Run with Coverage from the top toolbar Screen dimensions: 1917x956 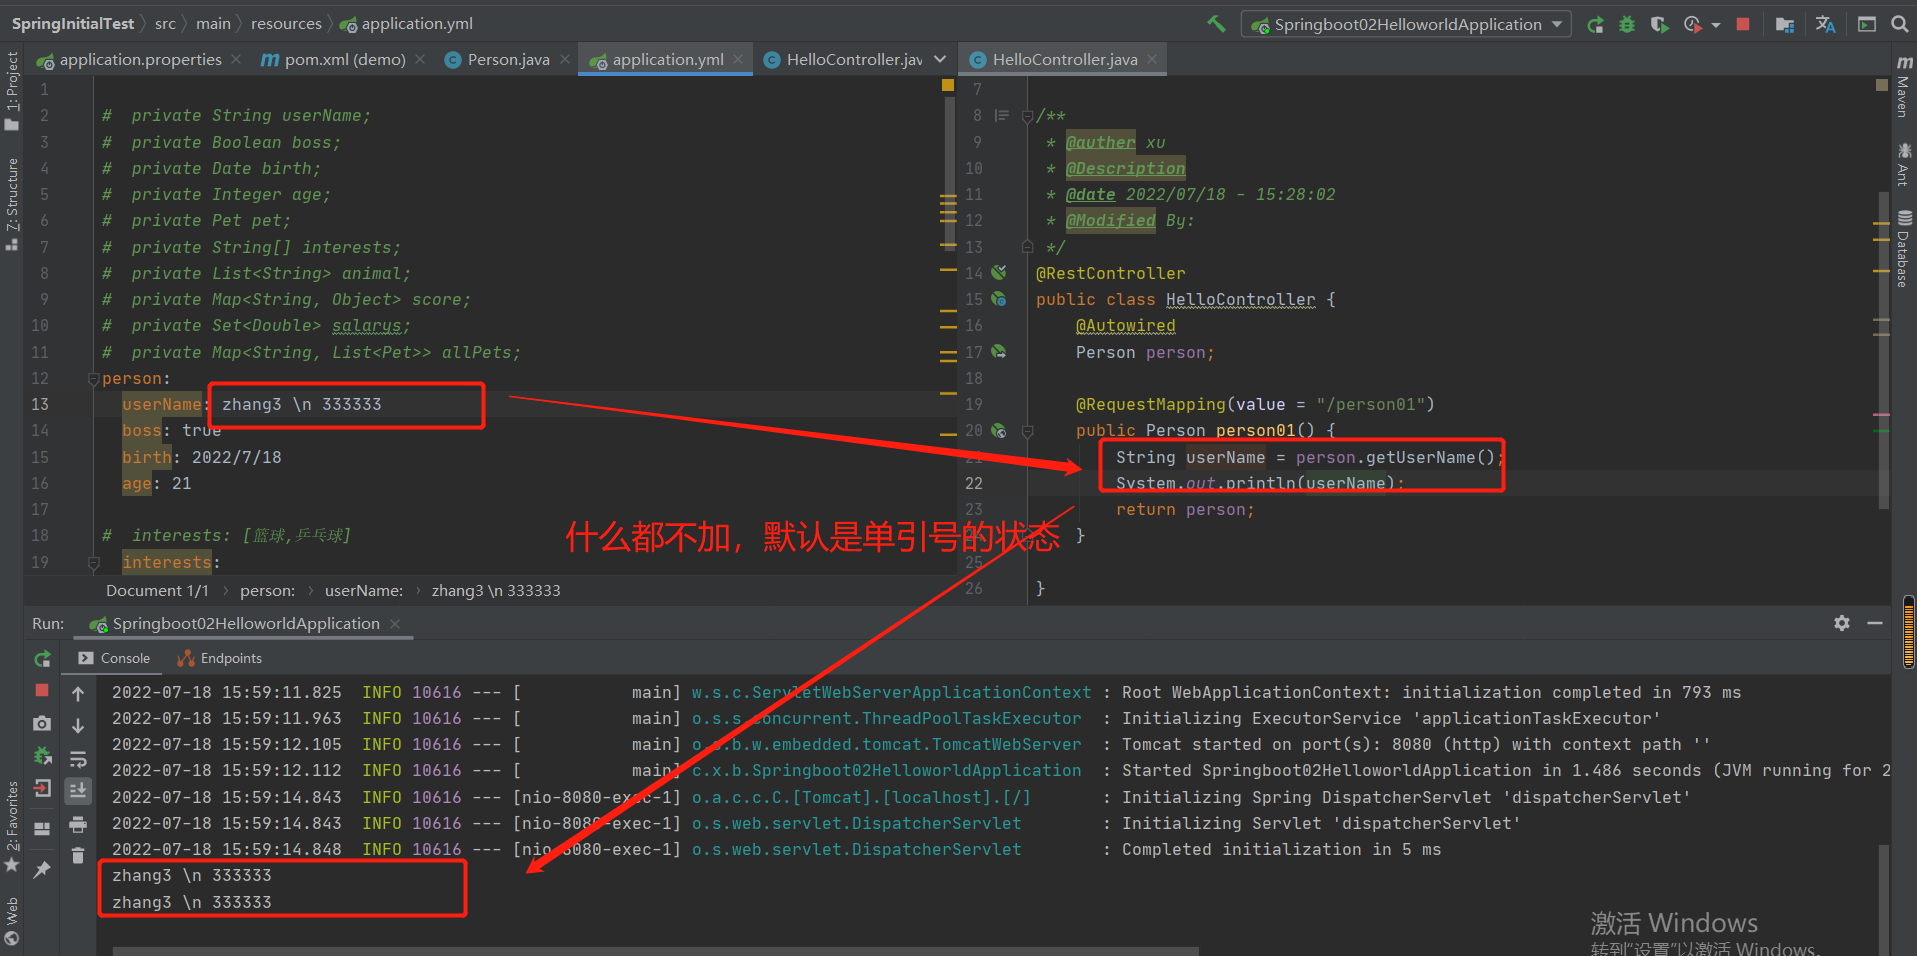[x=1659, y=24]
